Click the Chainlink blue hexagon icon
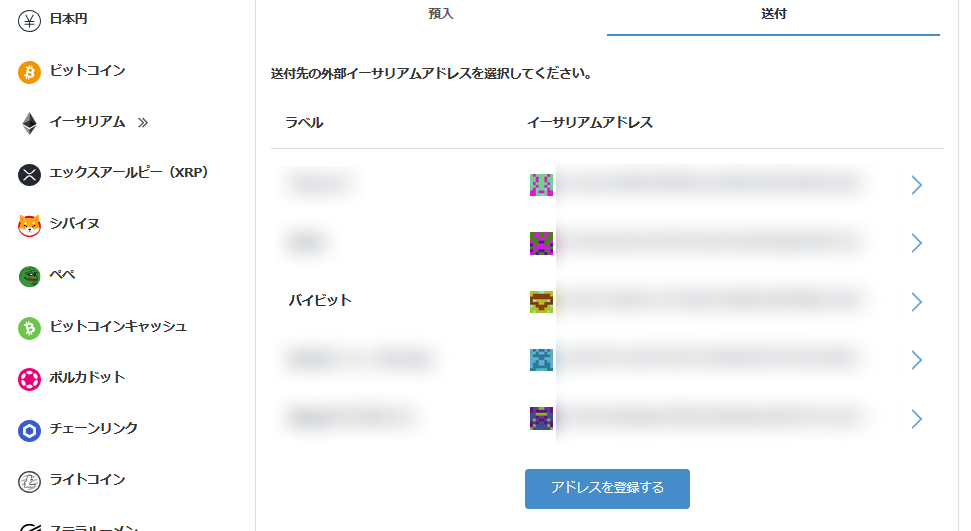The height and width of the screenshot is (531, 971). tap(29, 430)
